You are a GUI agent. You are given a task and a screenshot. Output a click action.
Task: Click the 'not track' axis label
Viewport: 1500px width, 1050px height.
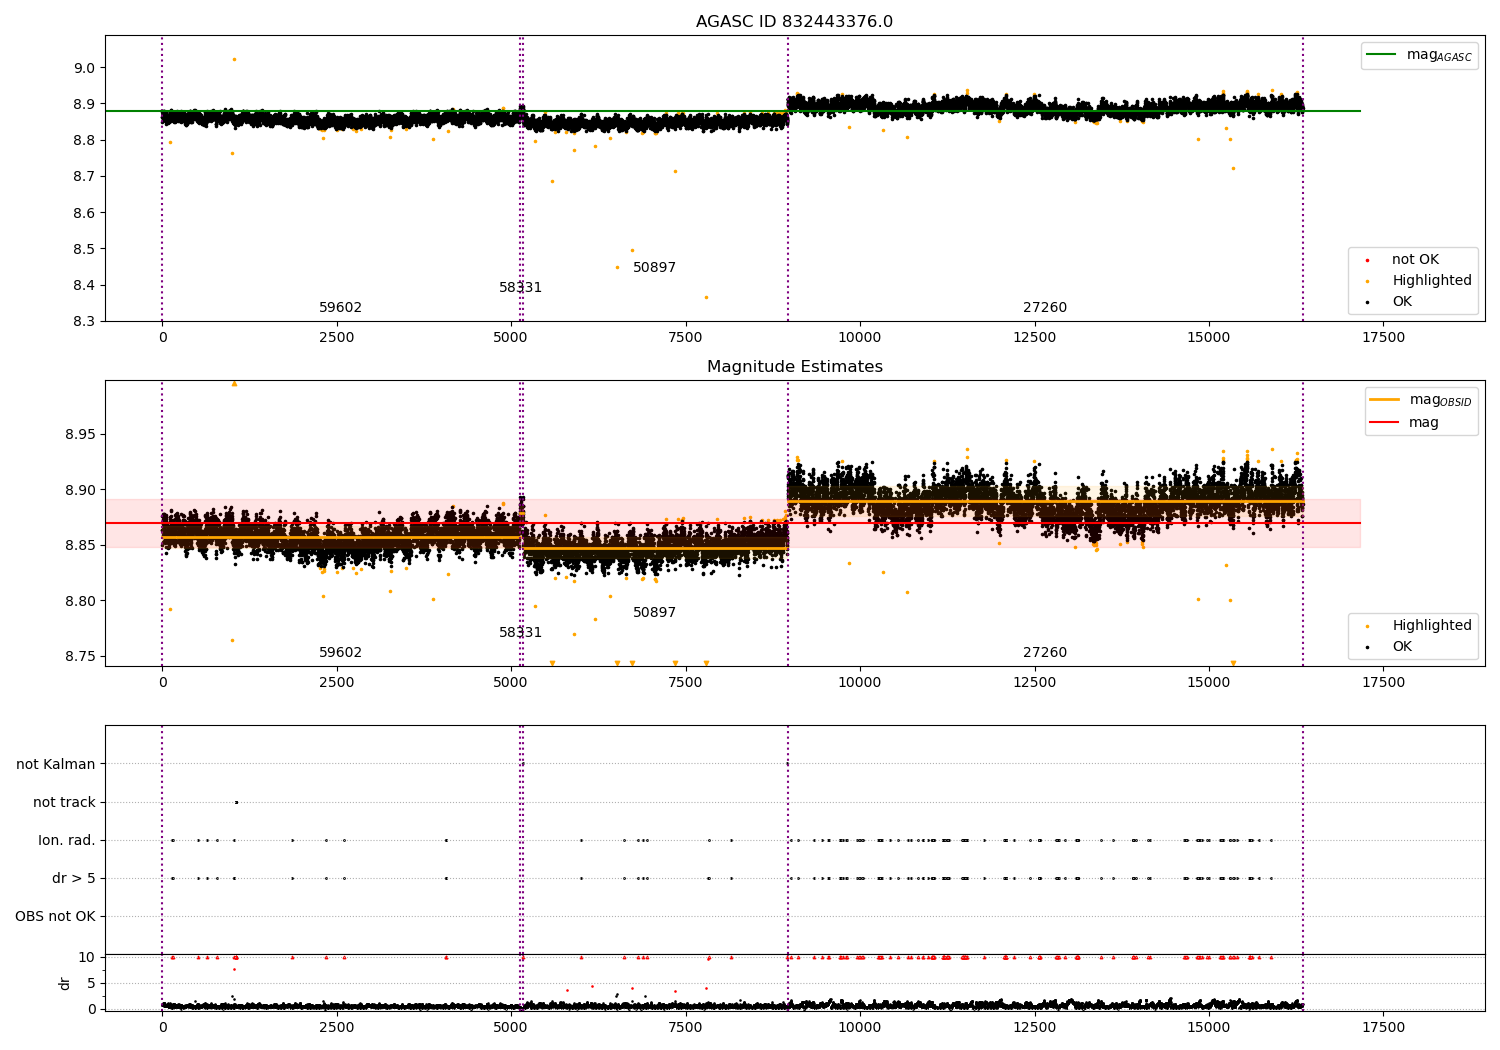pos(64,803)
